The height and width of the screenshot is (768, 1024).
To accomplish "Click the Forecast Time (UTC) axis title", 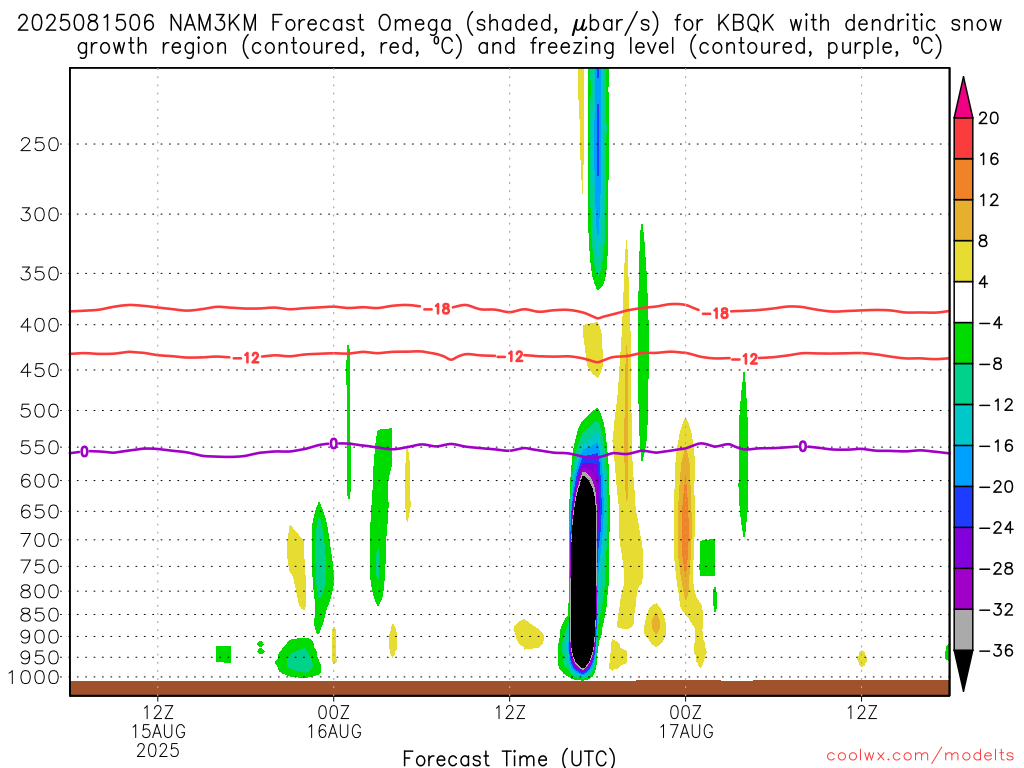I will click(x=509, y=758).
